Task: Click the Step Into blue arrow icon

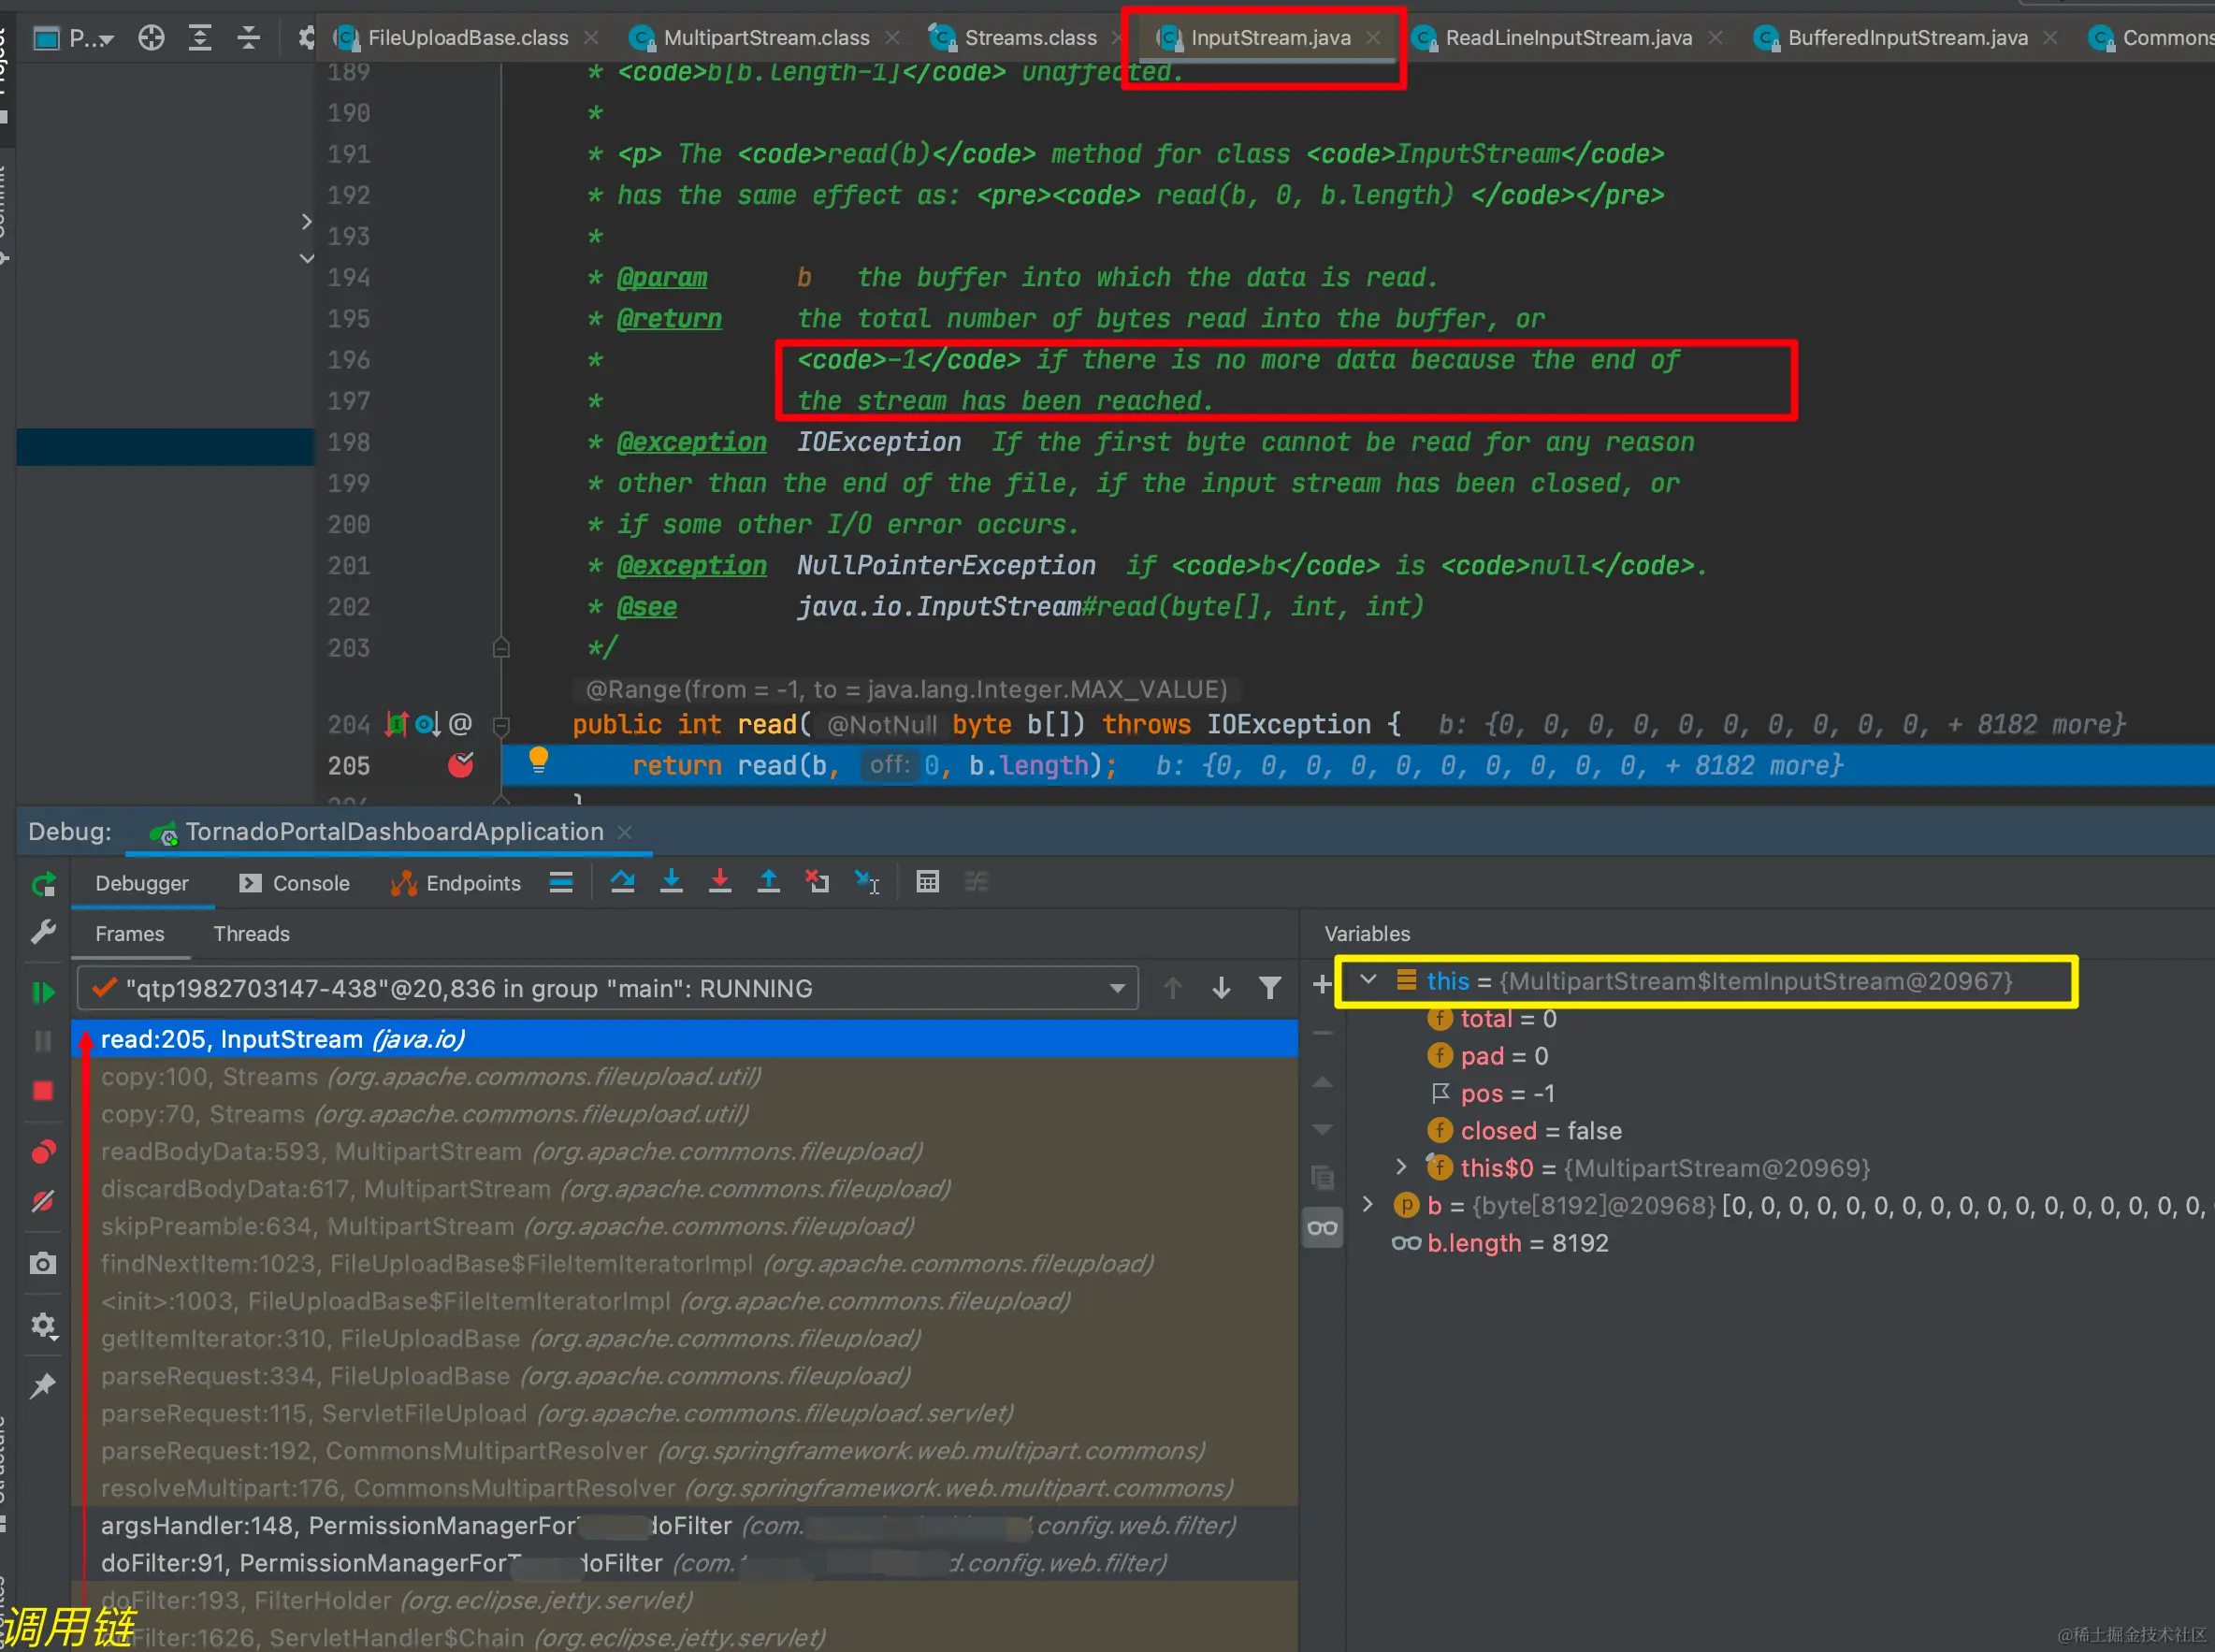Action: (671, 882)
